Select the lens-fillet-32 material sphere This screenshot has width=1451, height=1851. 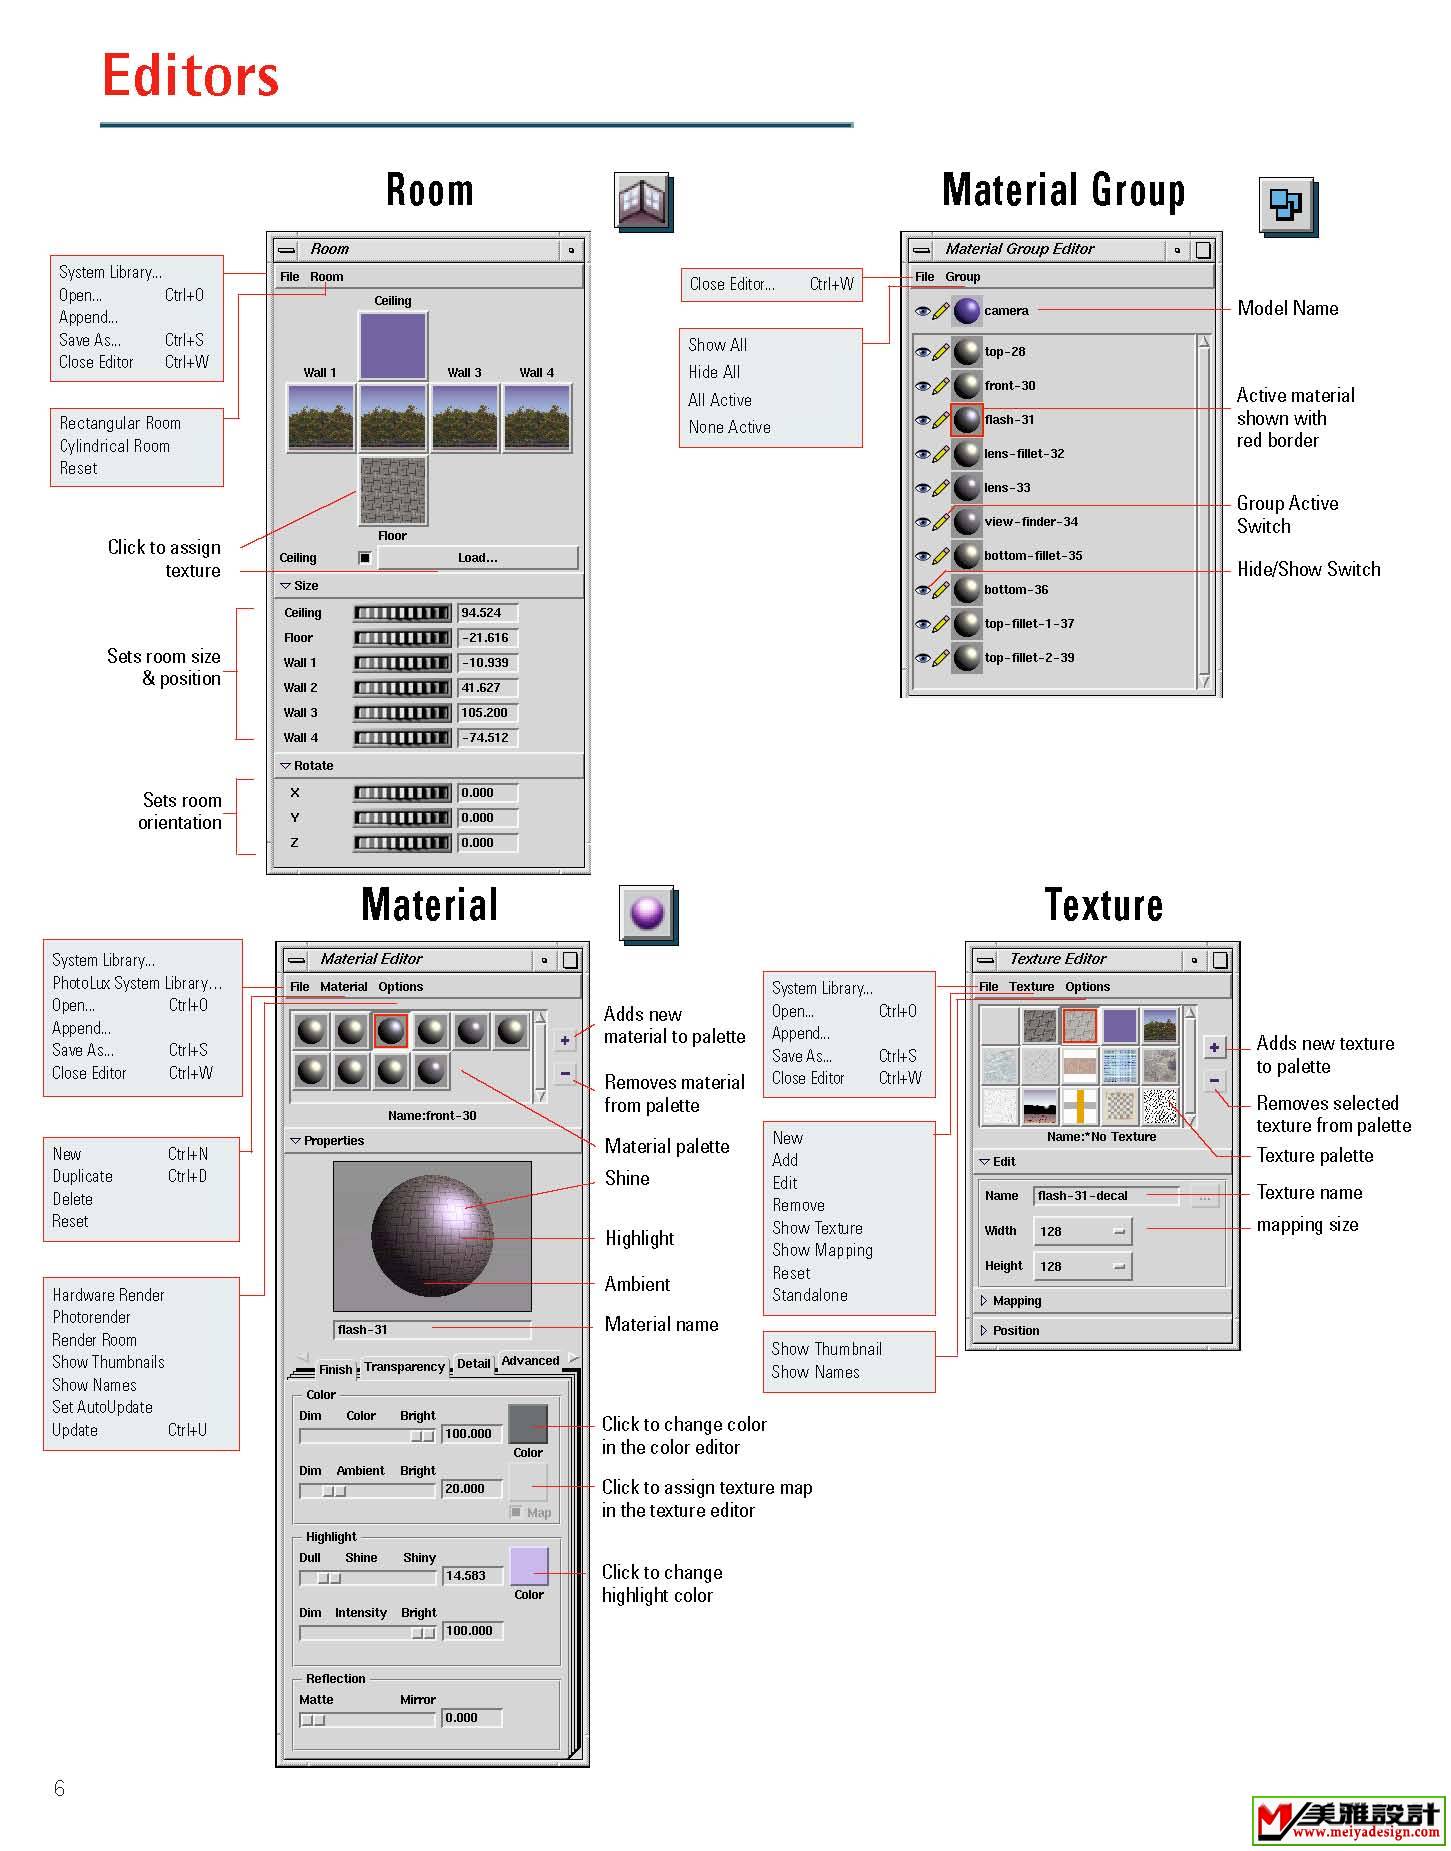967,454
